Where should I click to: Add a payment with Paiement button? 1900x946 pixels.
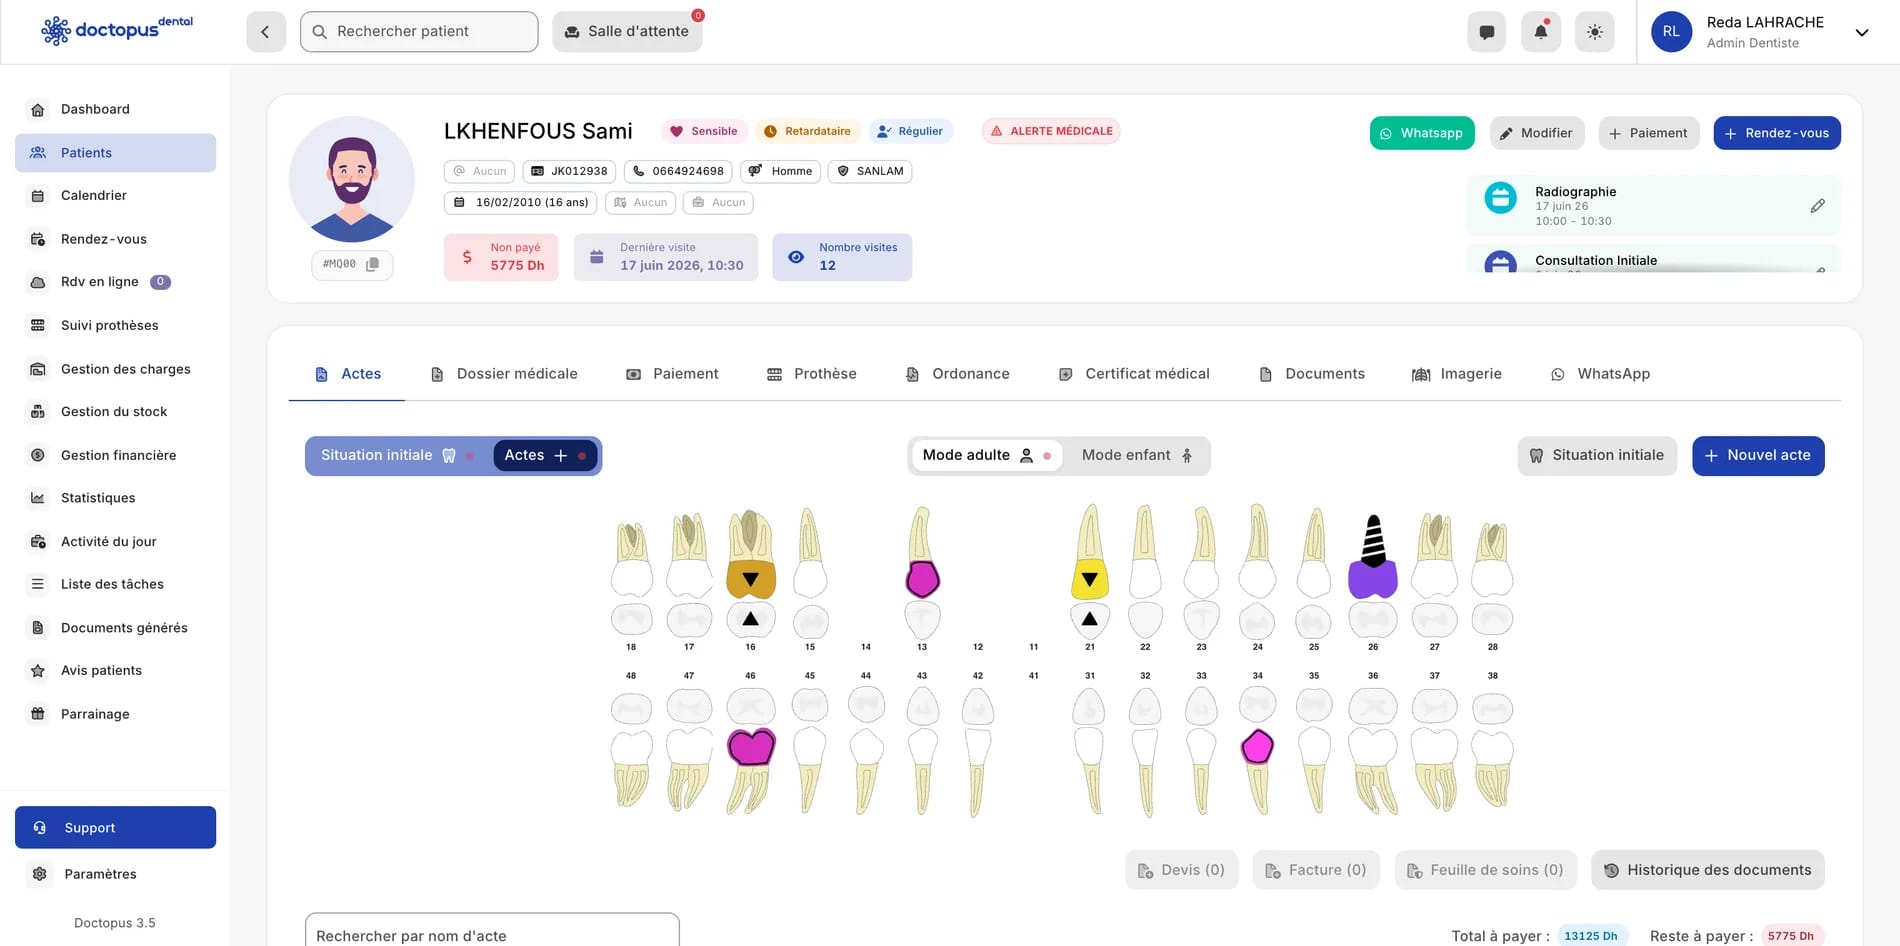click(x=1649, y=133)
